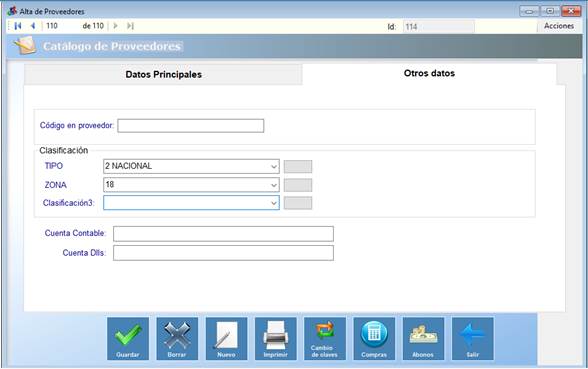Image resolution: width=588 pixels, height=369 pixels.
Task: Click the Catálogo de Proveedores notepad icon
Action: point(25,46)
